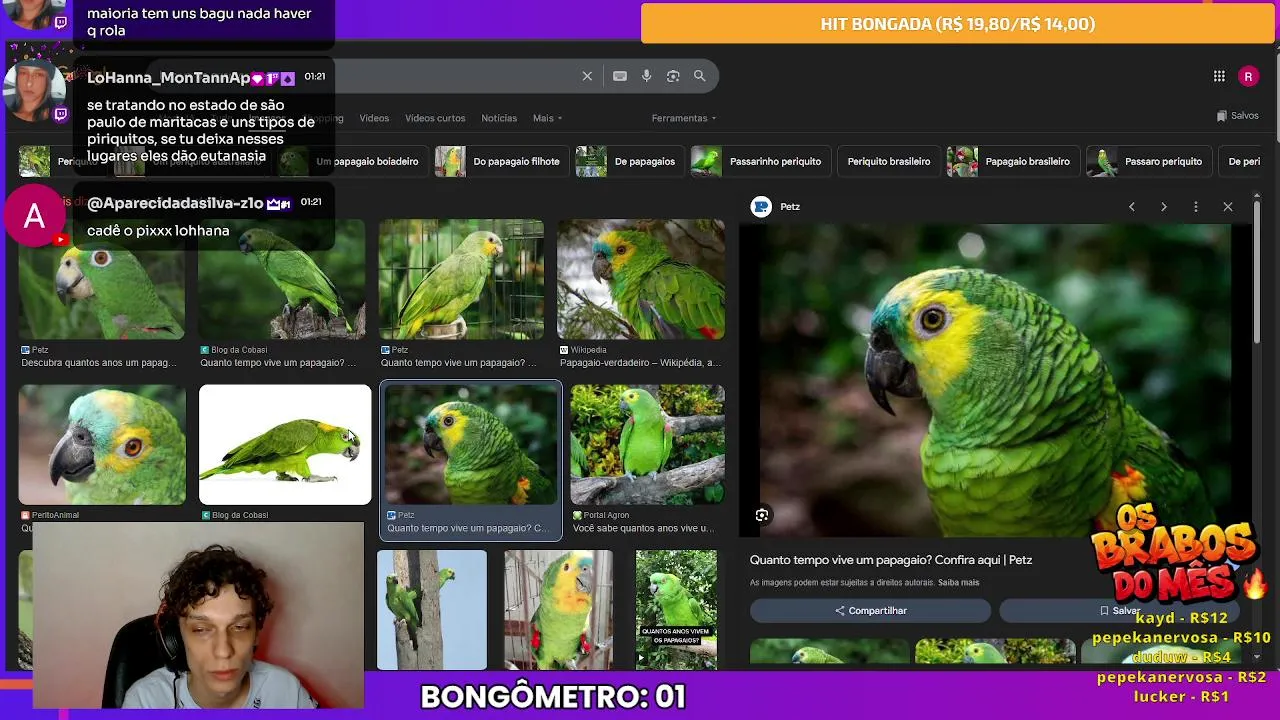Go to previous image in preview panel

pyautogui.click(x=1132, y=207)
